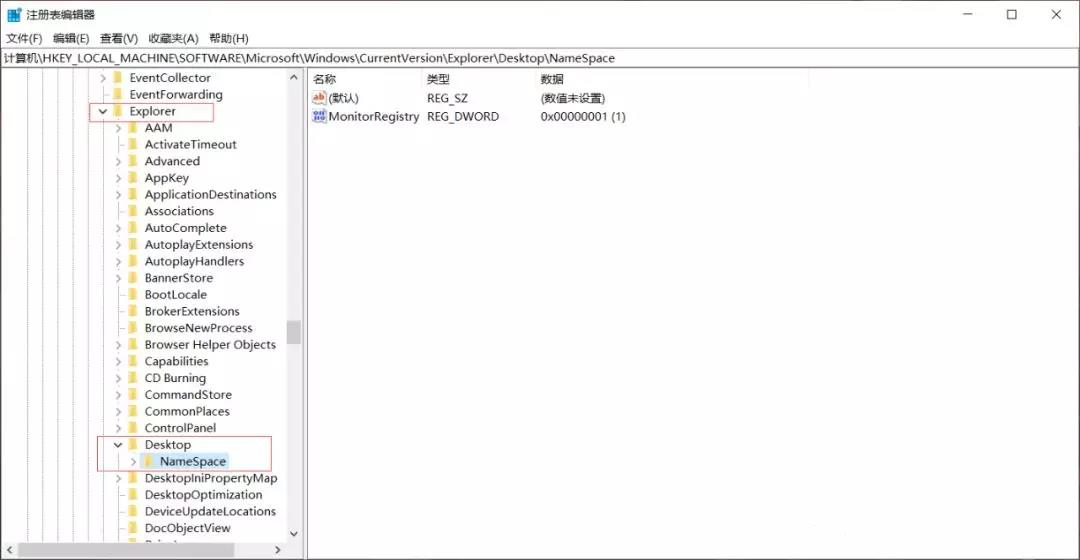
Task: Select the ActivateTimeout folder icon
Action: (x=133, y=144)
